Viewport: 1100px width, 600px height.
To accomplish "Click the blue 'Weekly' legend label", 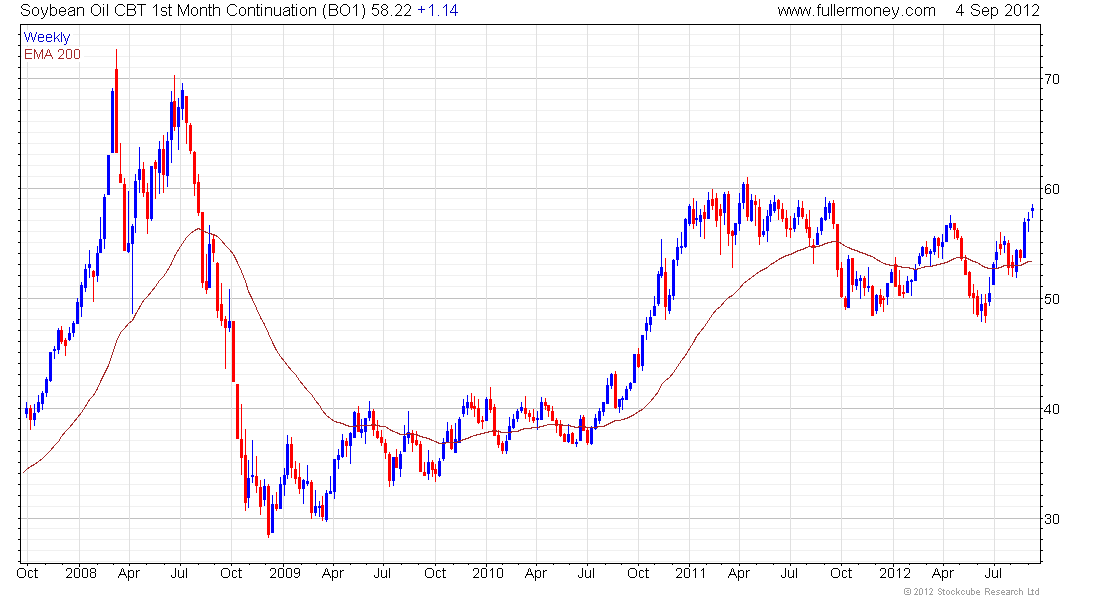I will (x=47, y=37).
